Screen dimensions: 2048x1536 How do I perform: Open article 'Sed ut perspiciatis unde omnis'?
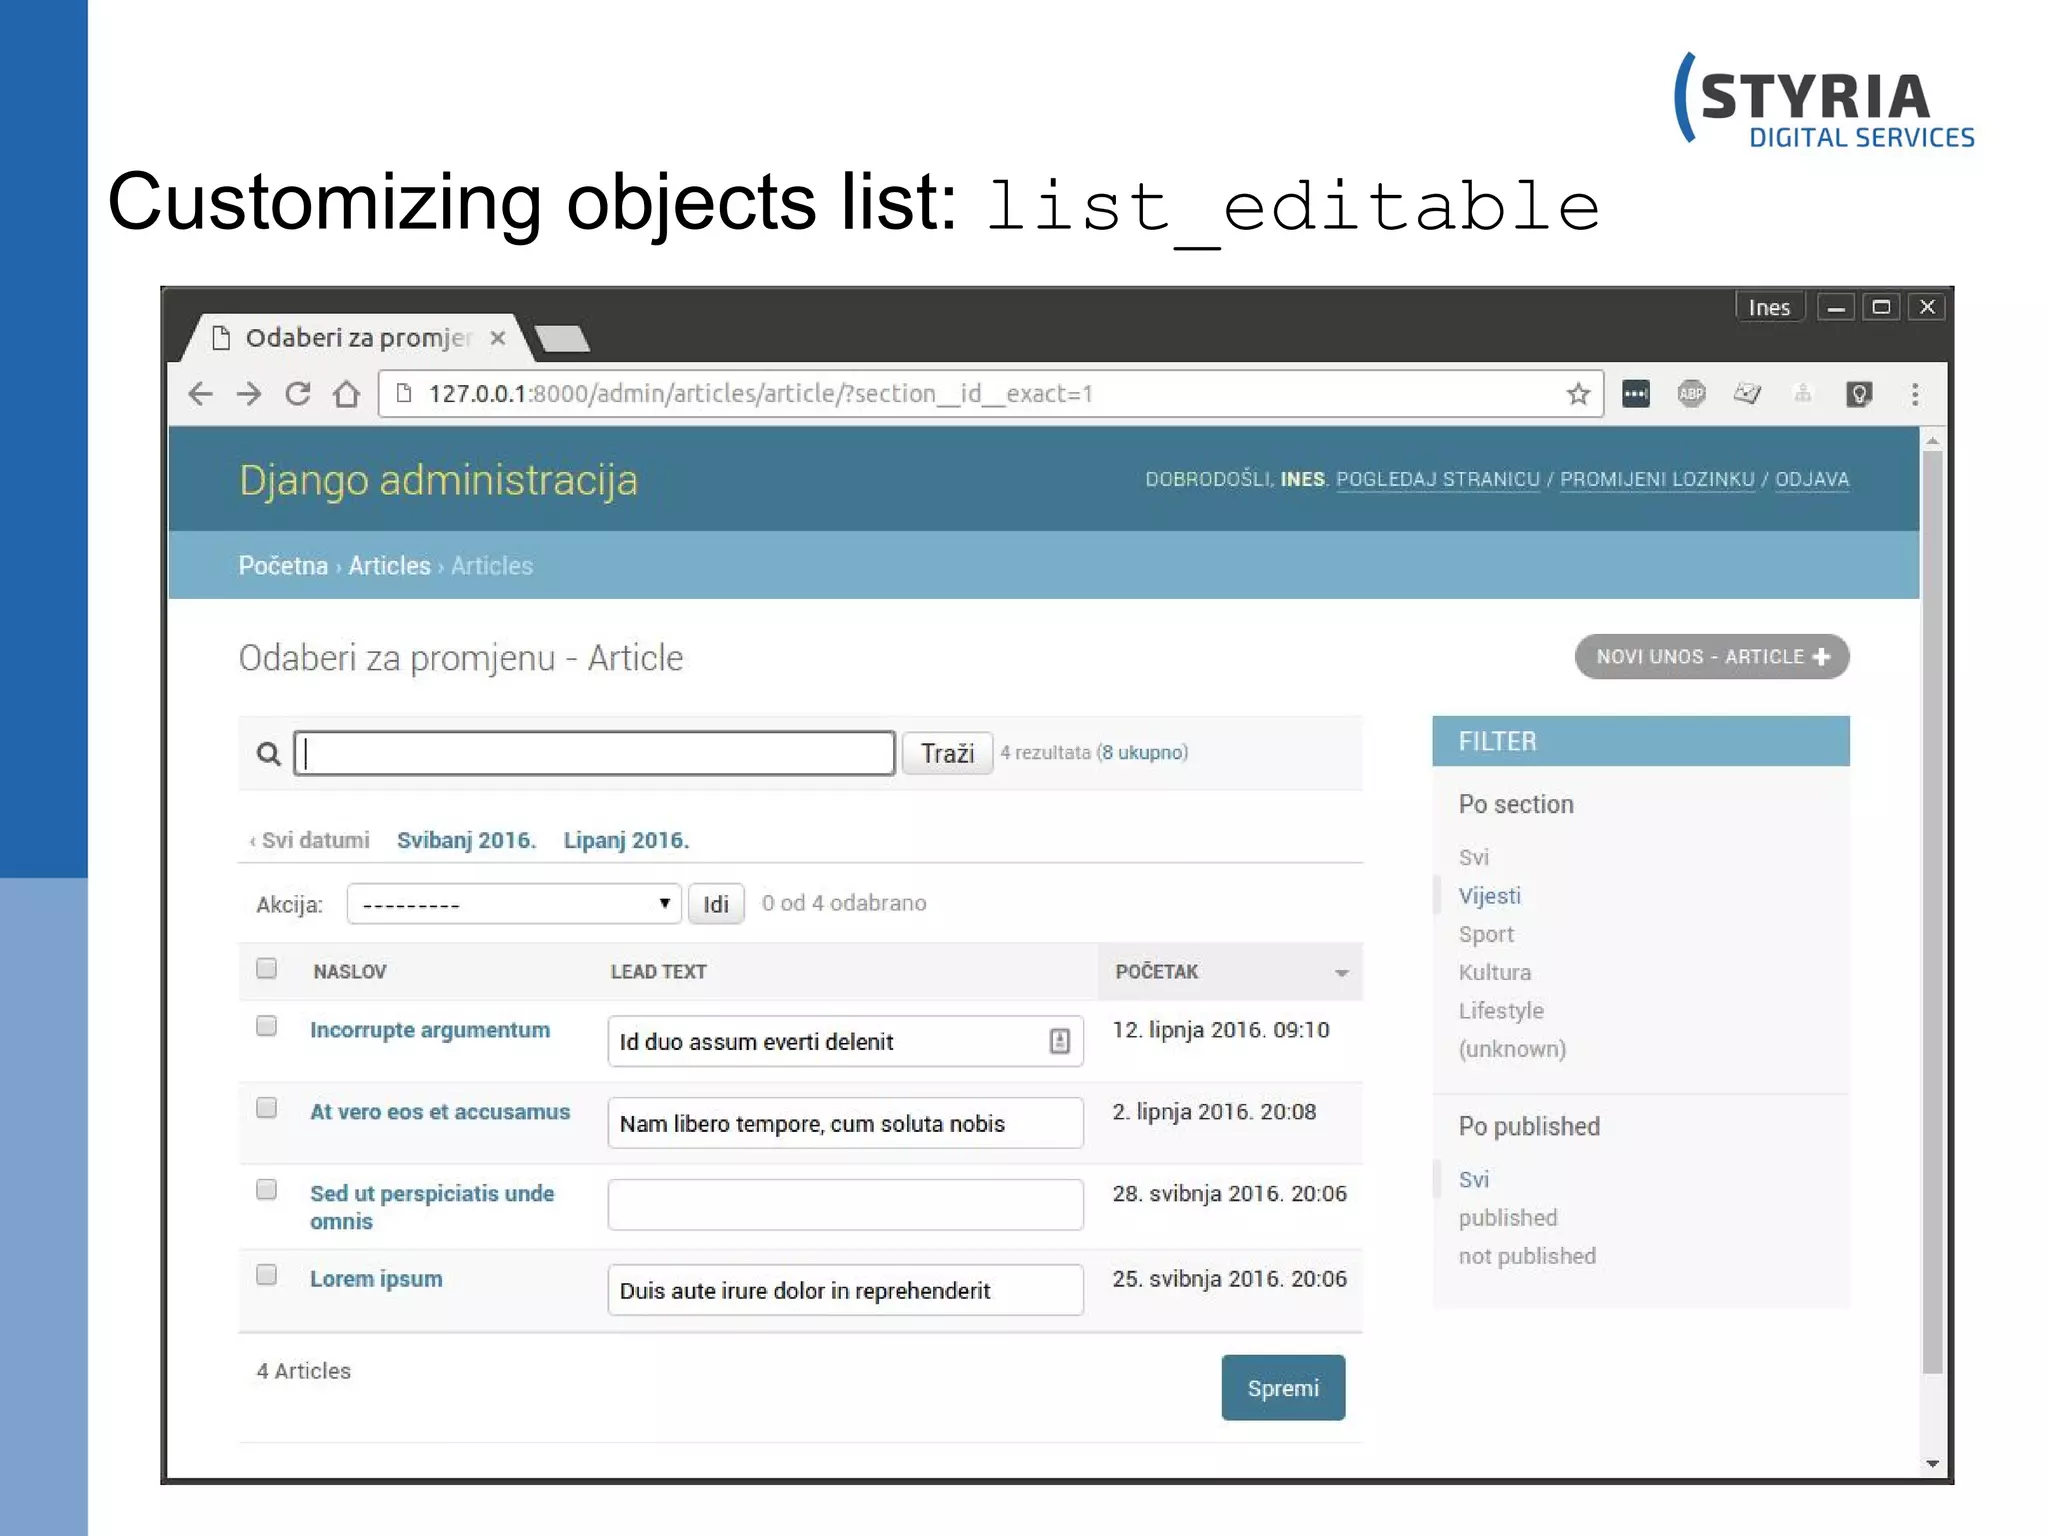pyautogui.click(x=432, y=1207)
